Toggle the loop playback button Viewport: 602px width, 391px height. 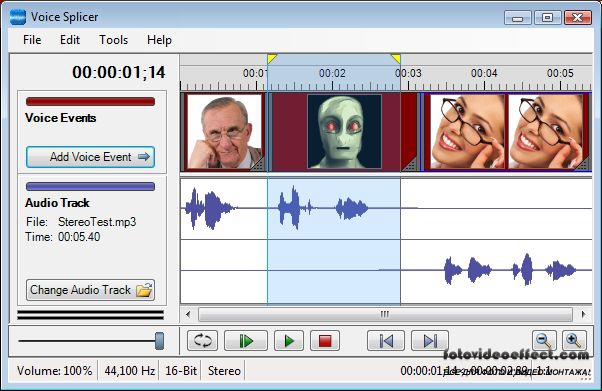coord(202,340)
